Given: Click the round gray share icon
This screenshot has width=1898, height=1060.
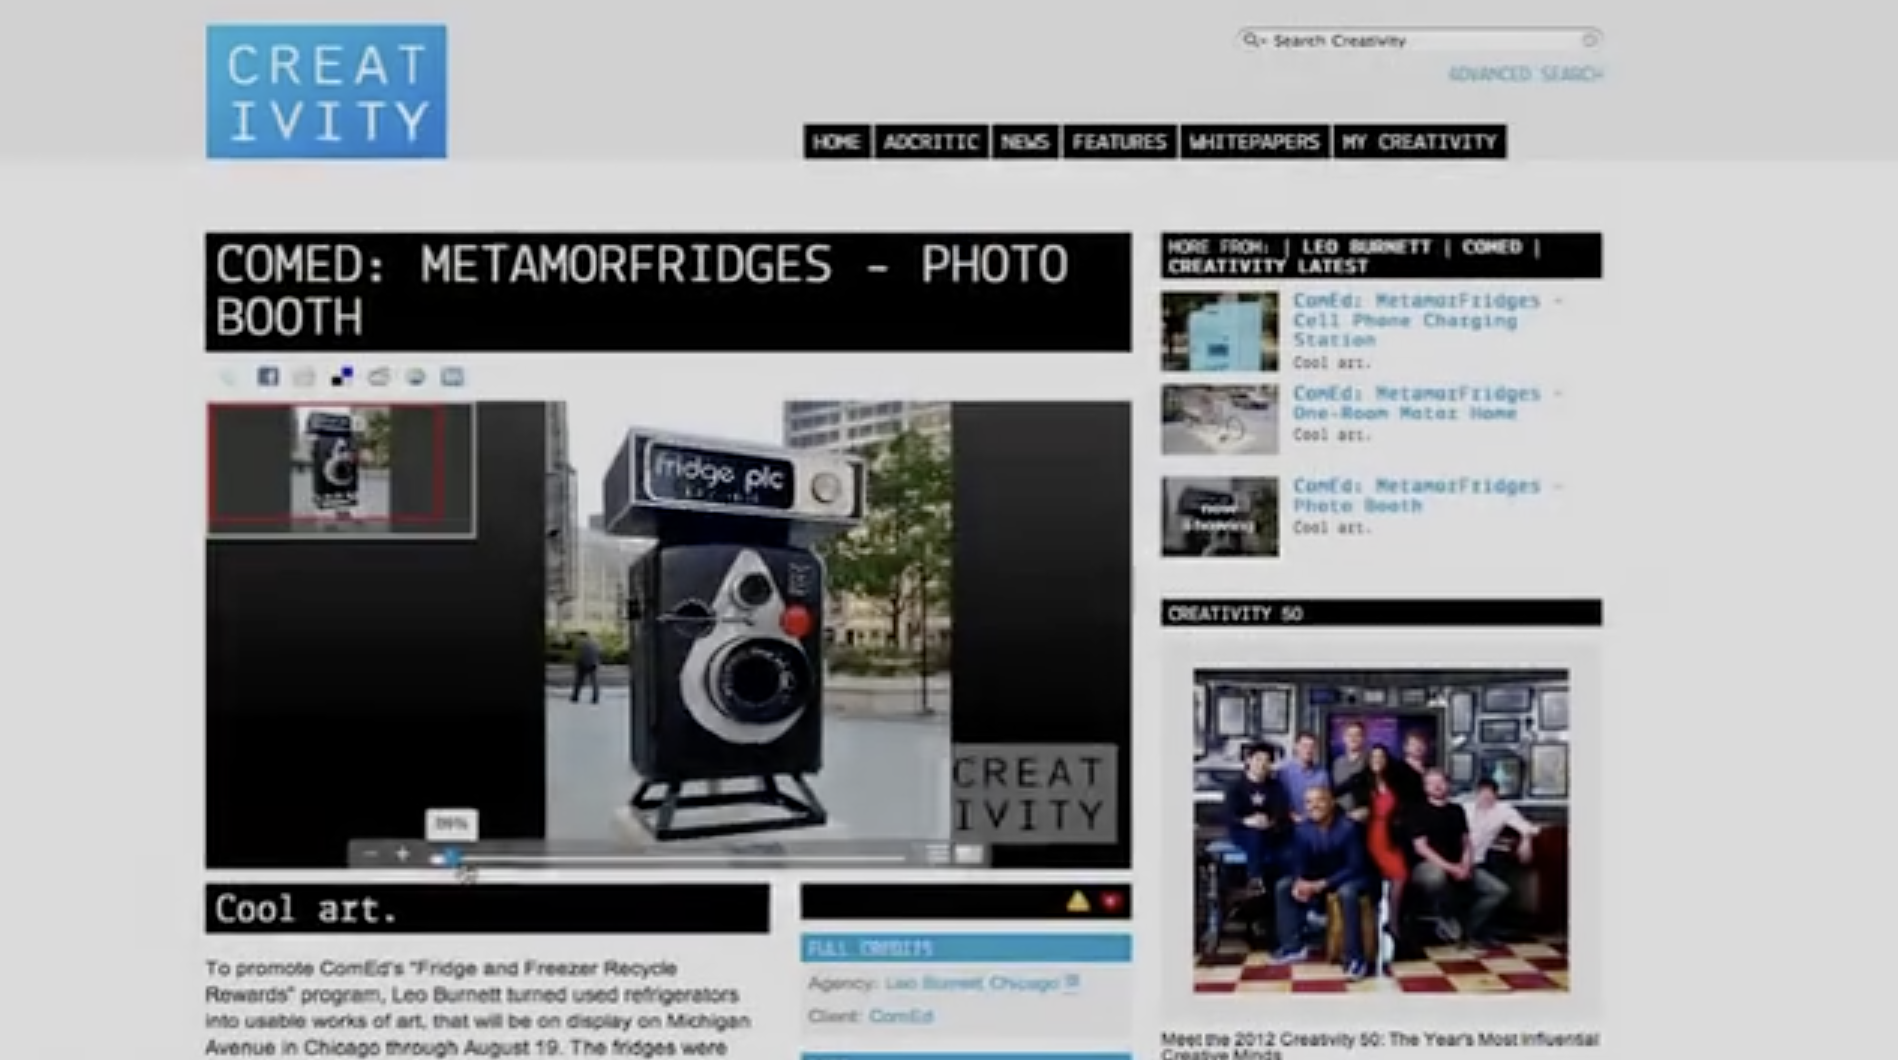Looking at the screenshot, I should [415, 377].
